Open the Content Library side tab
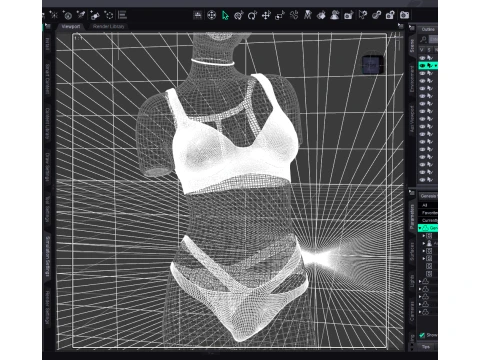Viewport: 480px width, 360px height. [47, 124]
